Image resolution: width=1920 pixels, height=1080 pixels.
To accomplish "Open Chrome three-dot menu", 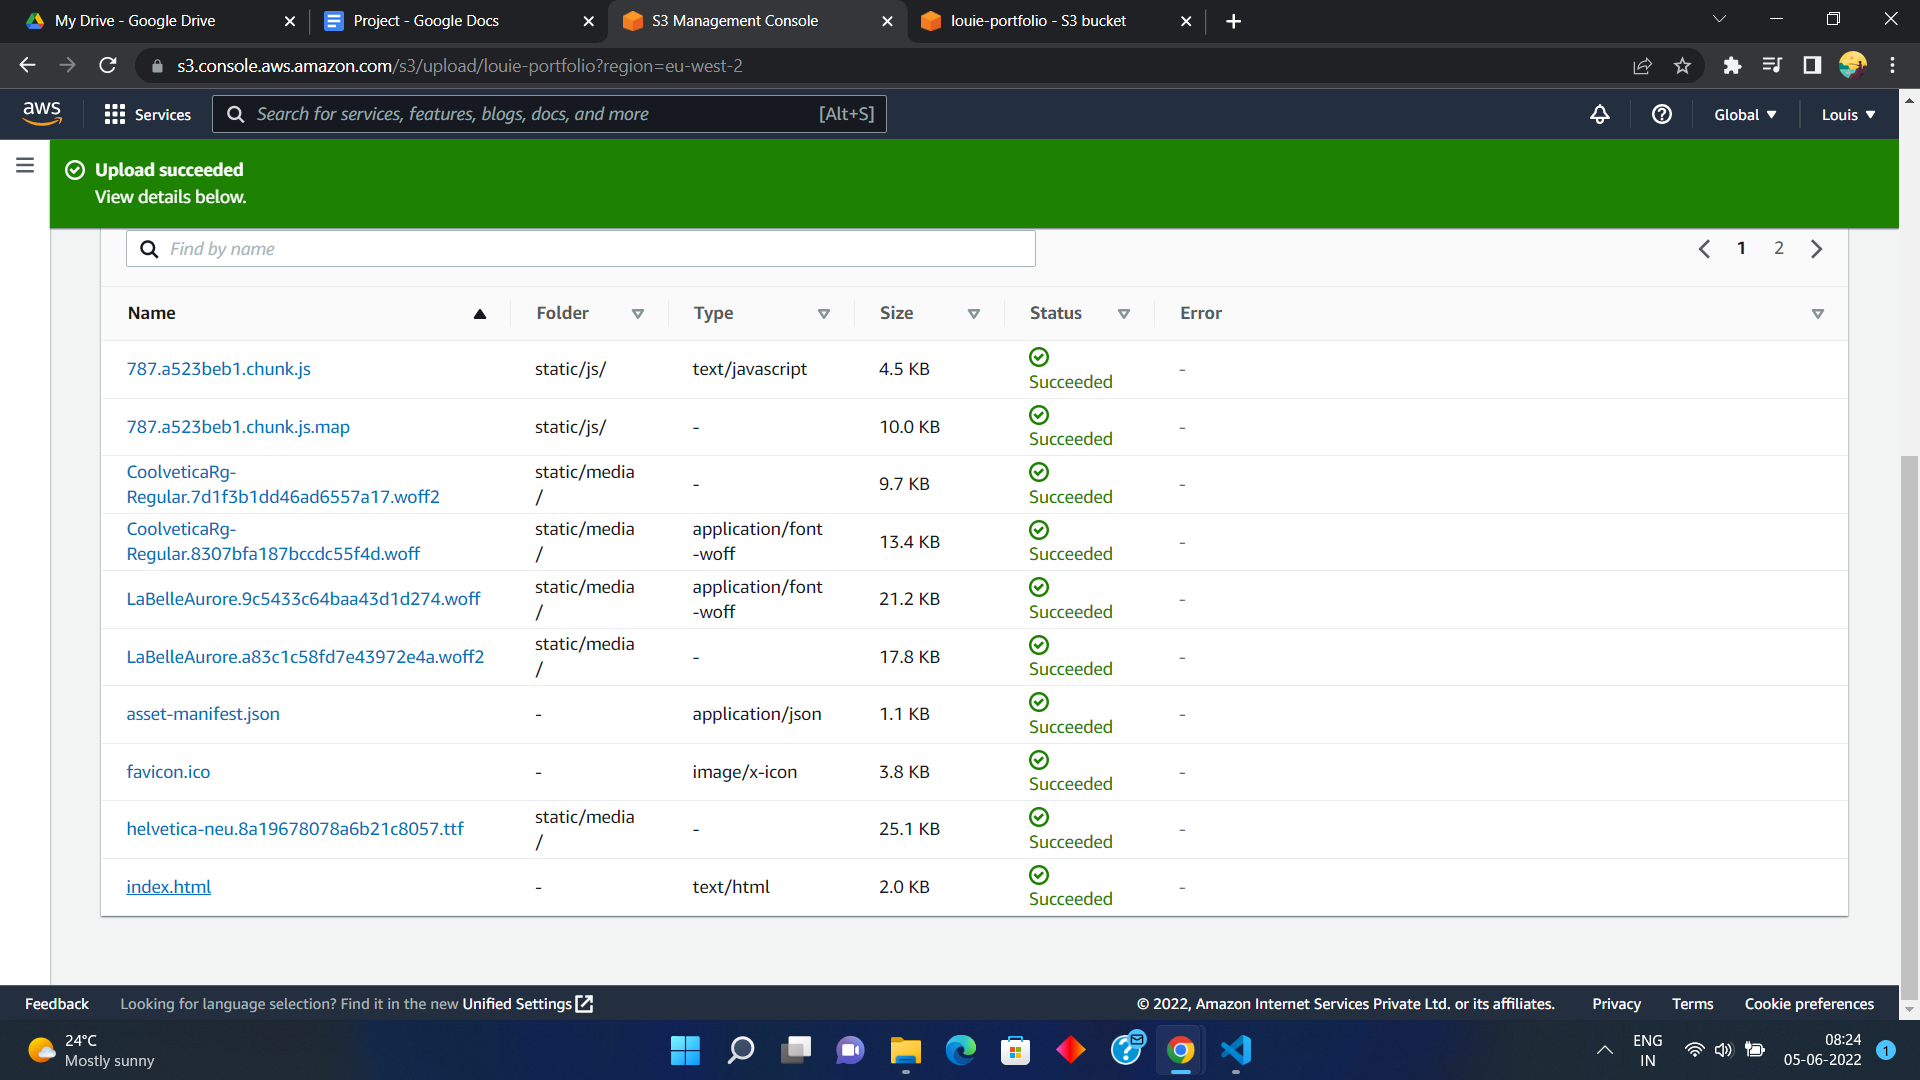I will tap(1892, 66).
